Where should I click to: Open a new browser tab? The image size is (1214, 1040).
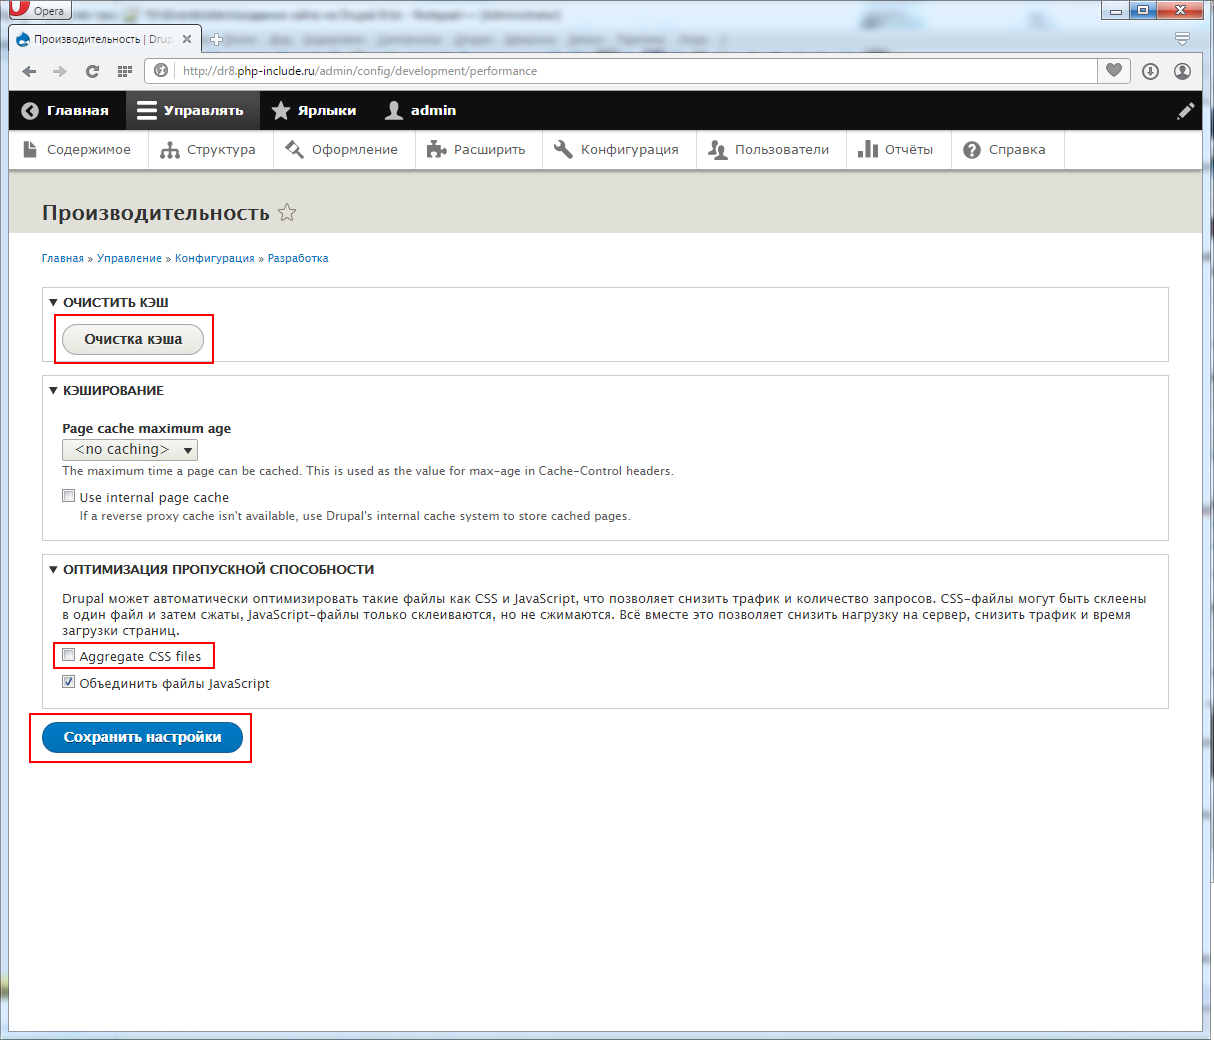click(216, 39)
